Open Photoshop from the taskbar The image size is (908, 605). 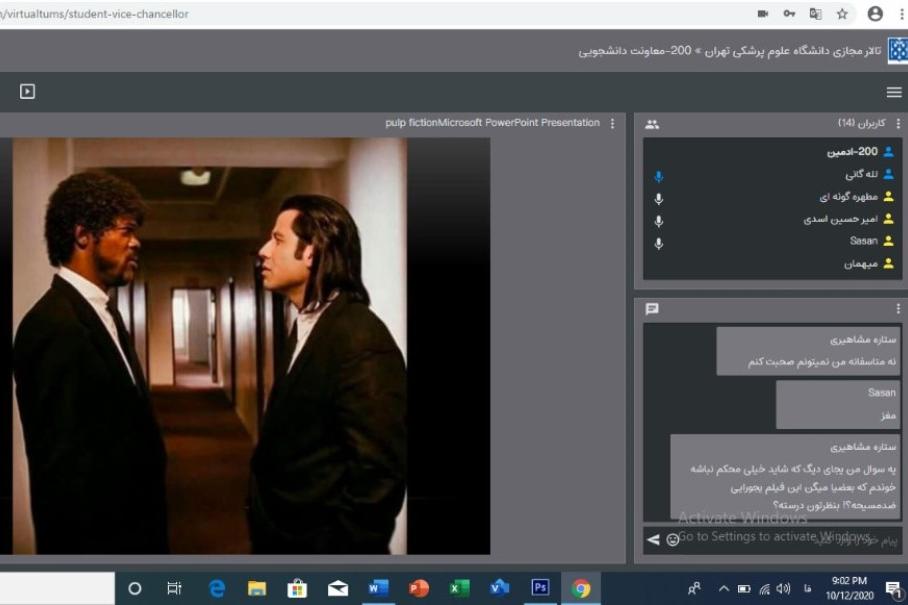pos(539,588)
